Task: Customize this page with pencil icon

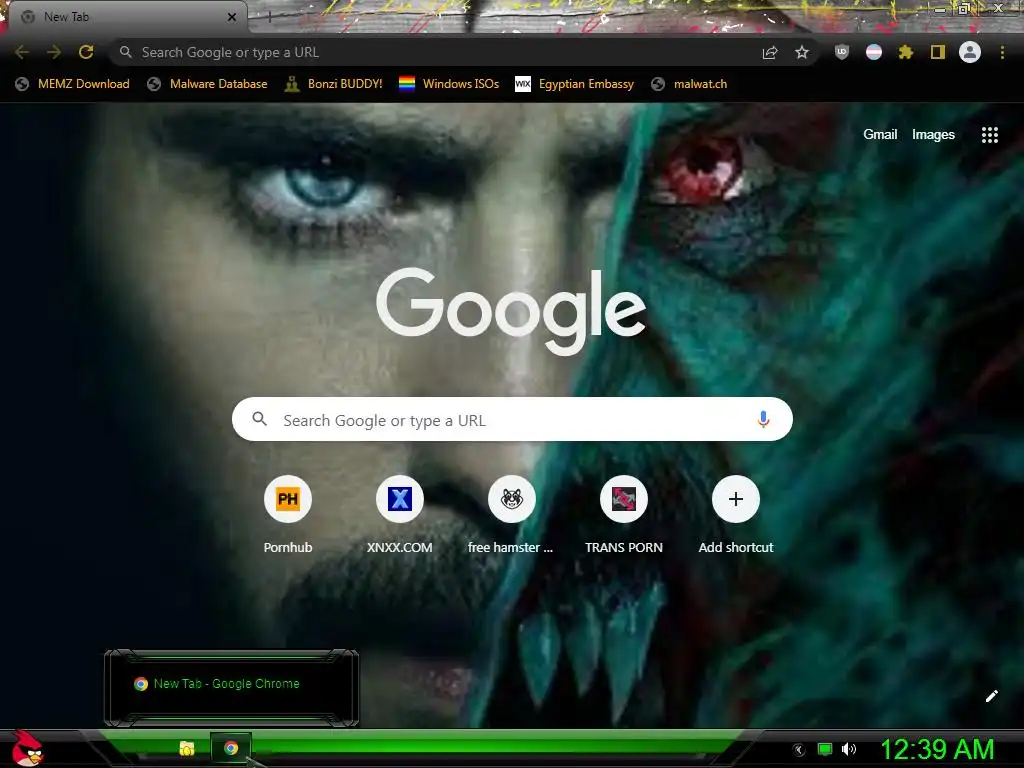Action: pyautogui.click(x=991, y=696)
